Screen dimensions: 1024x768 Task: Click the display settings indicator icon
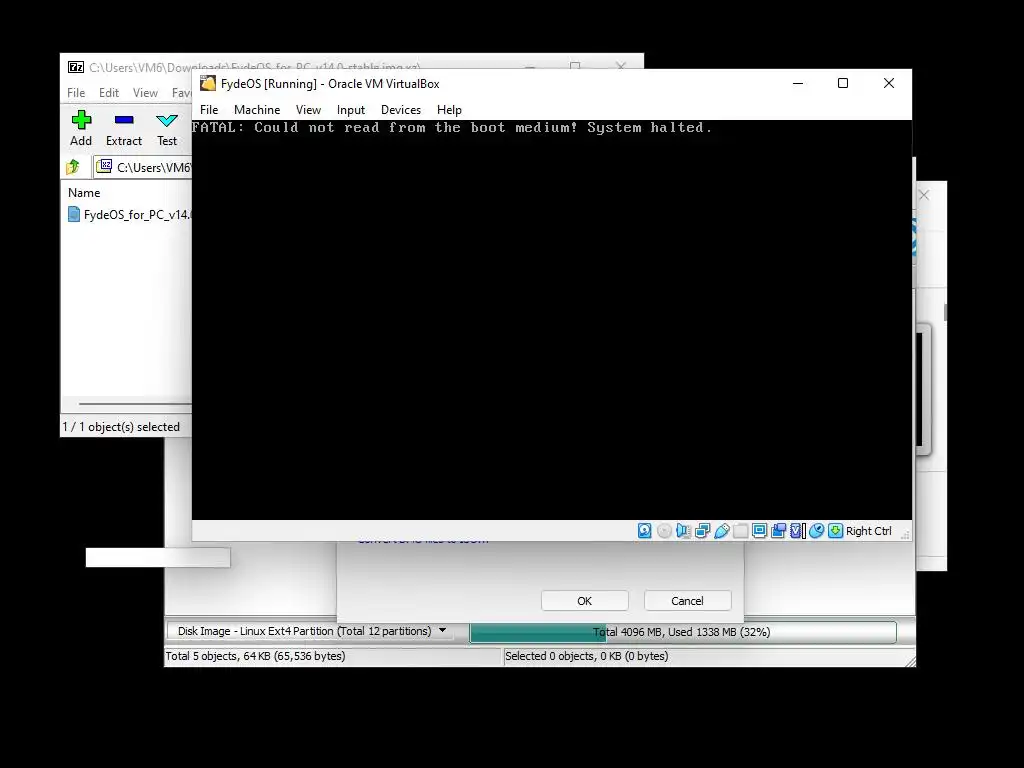(x=760, y=531)
